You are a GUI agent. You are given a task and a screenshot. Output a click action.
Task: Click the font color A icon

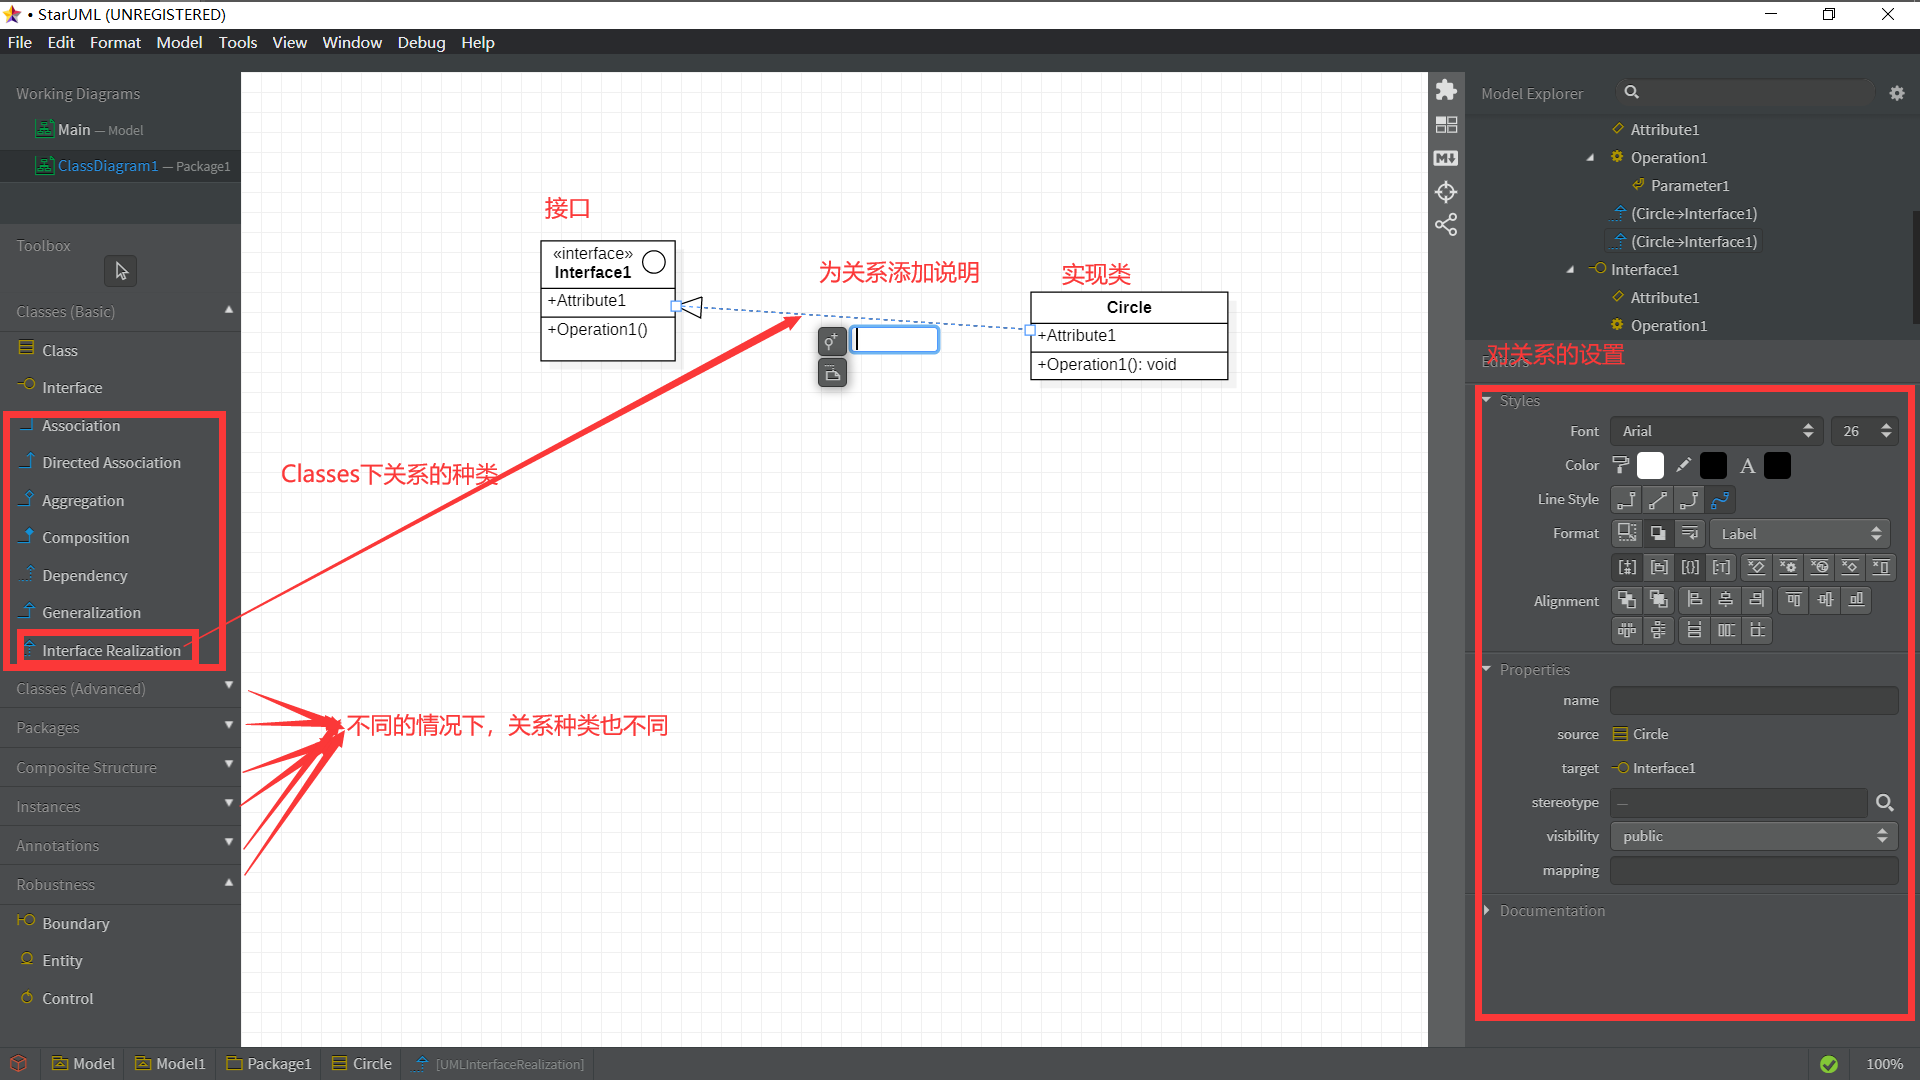[1747, 466]
